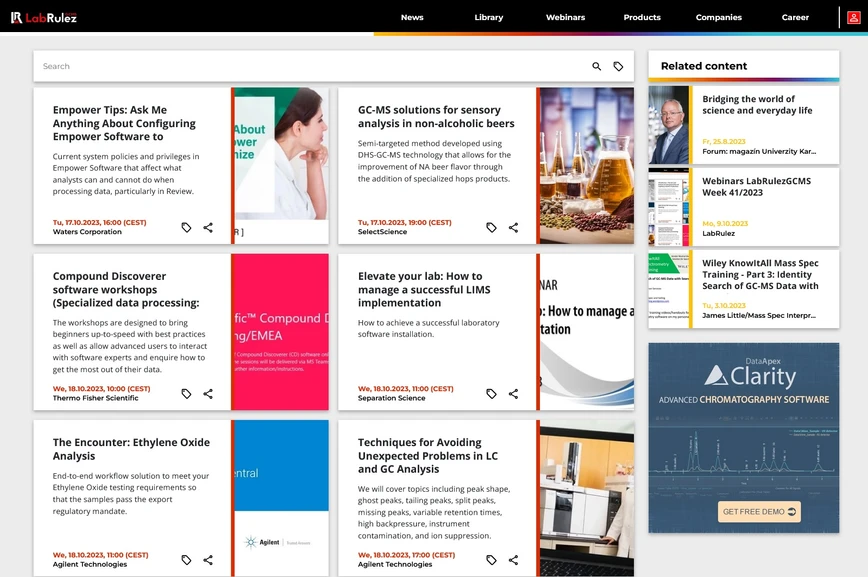The height and width of the screenshot is (577, 868).
Task: Open Bridging the world of science article
Action: [x=757, y=105]
